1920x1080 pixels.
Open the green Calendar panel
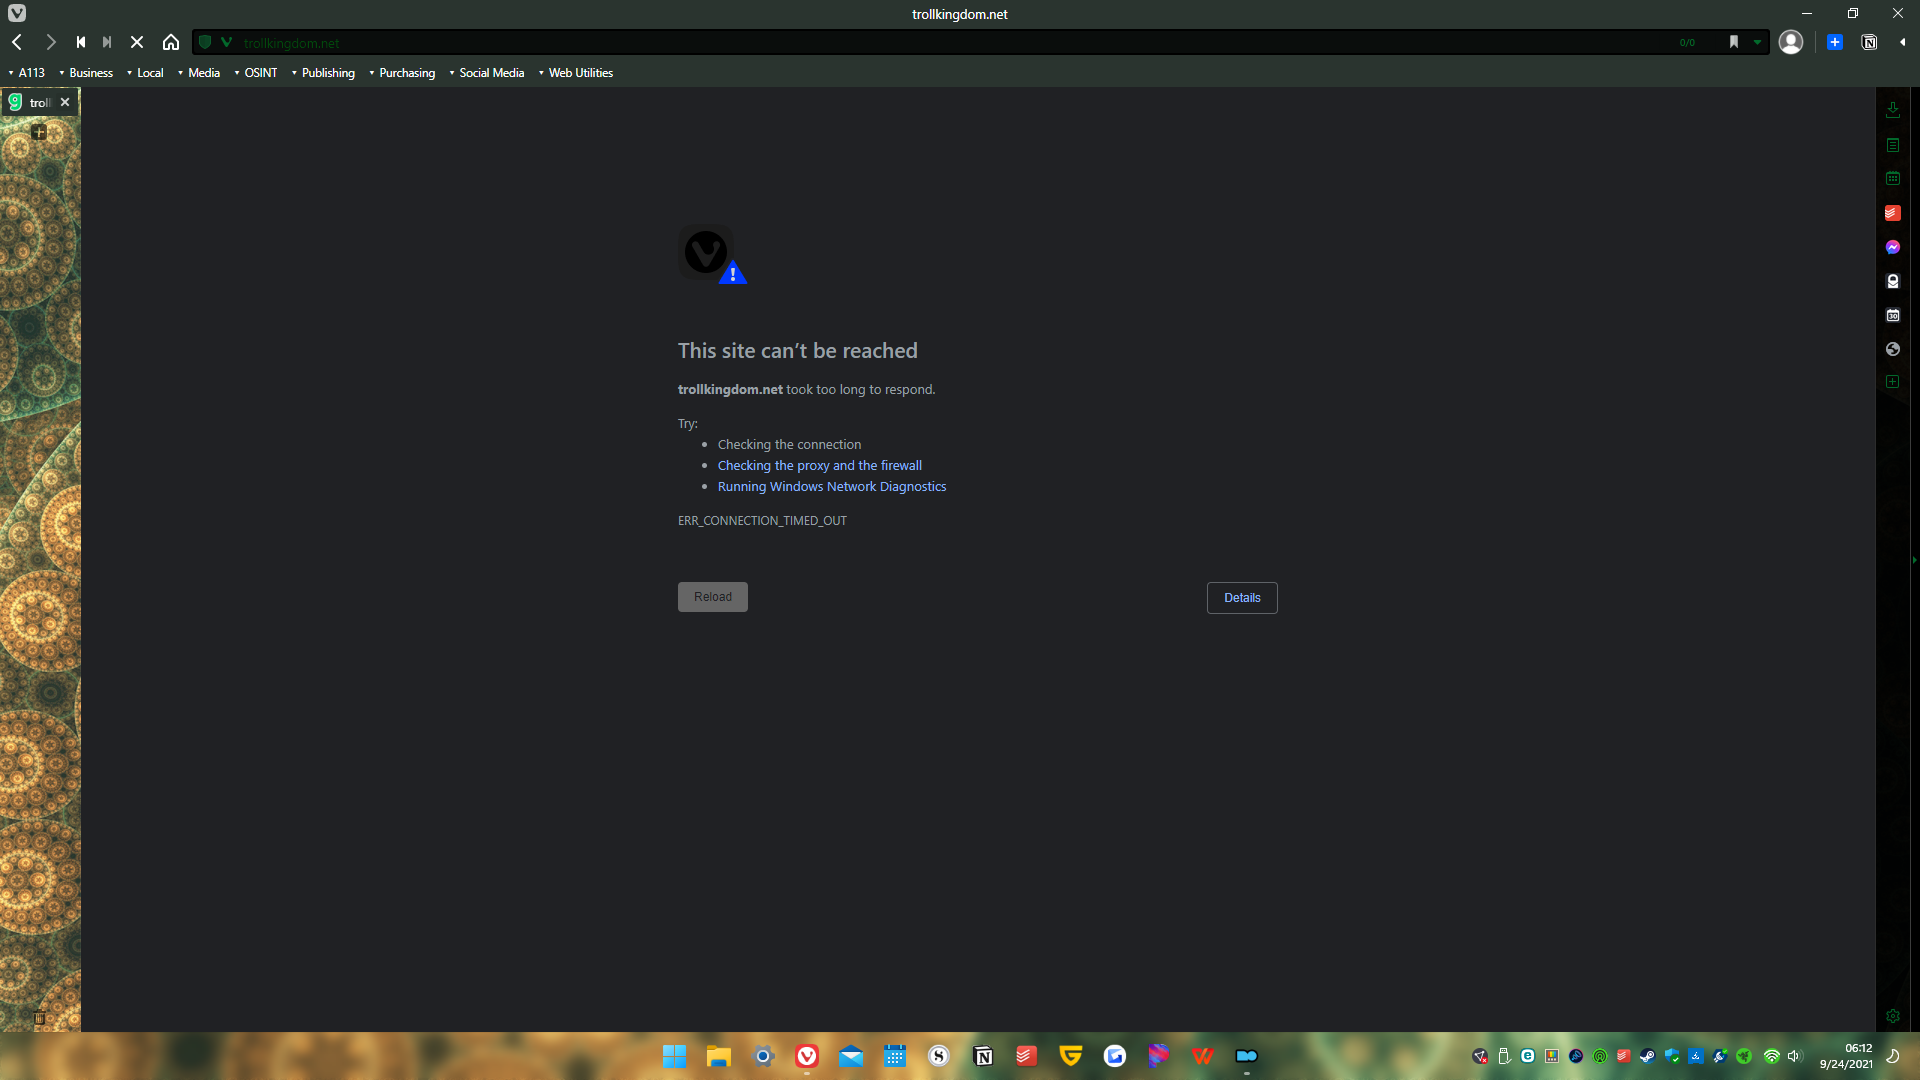point(1893,179)
